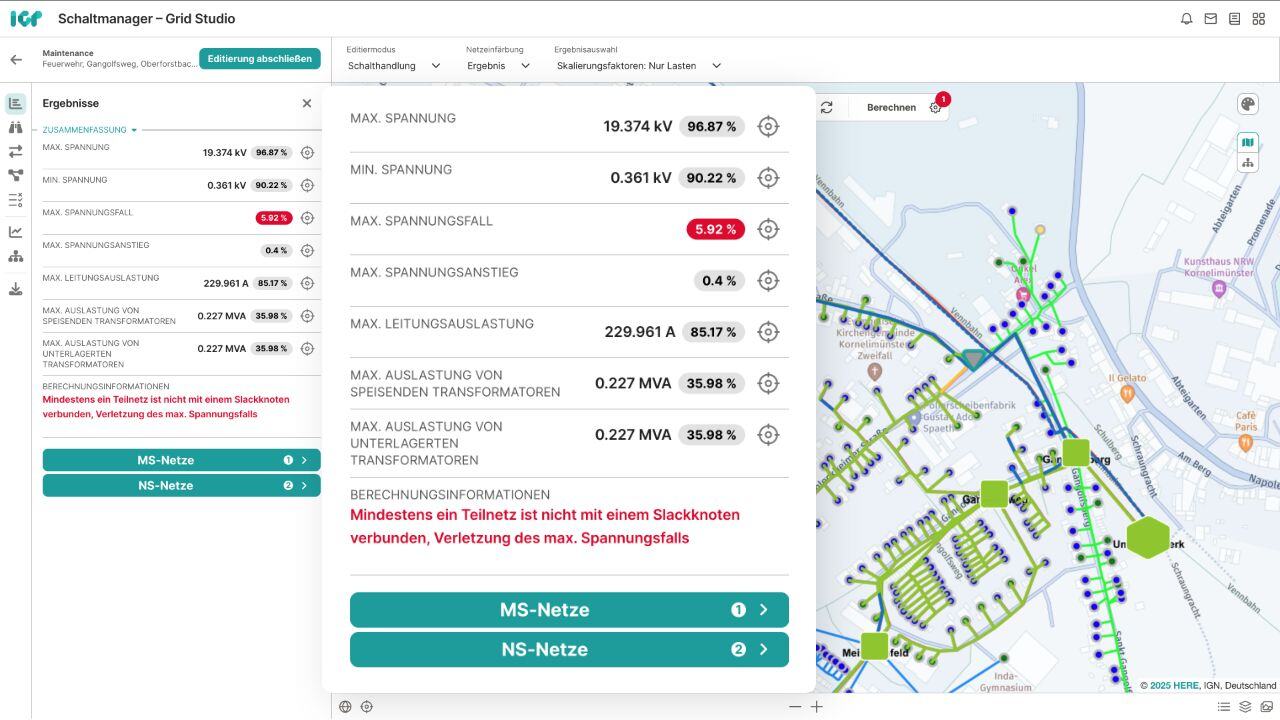Viewport: 1280px width, 720px height.
Task: Click the 96.87 % badge in enlarged view
Action: [x=712, y=126]
